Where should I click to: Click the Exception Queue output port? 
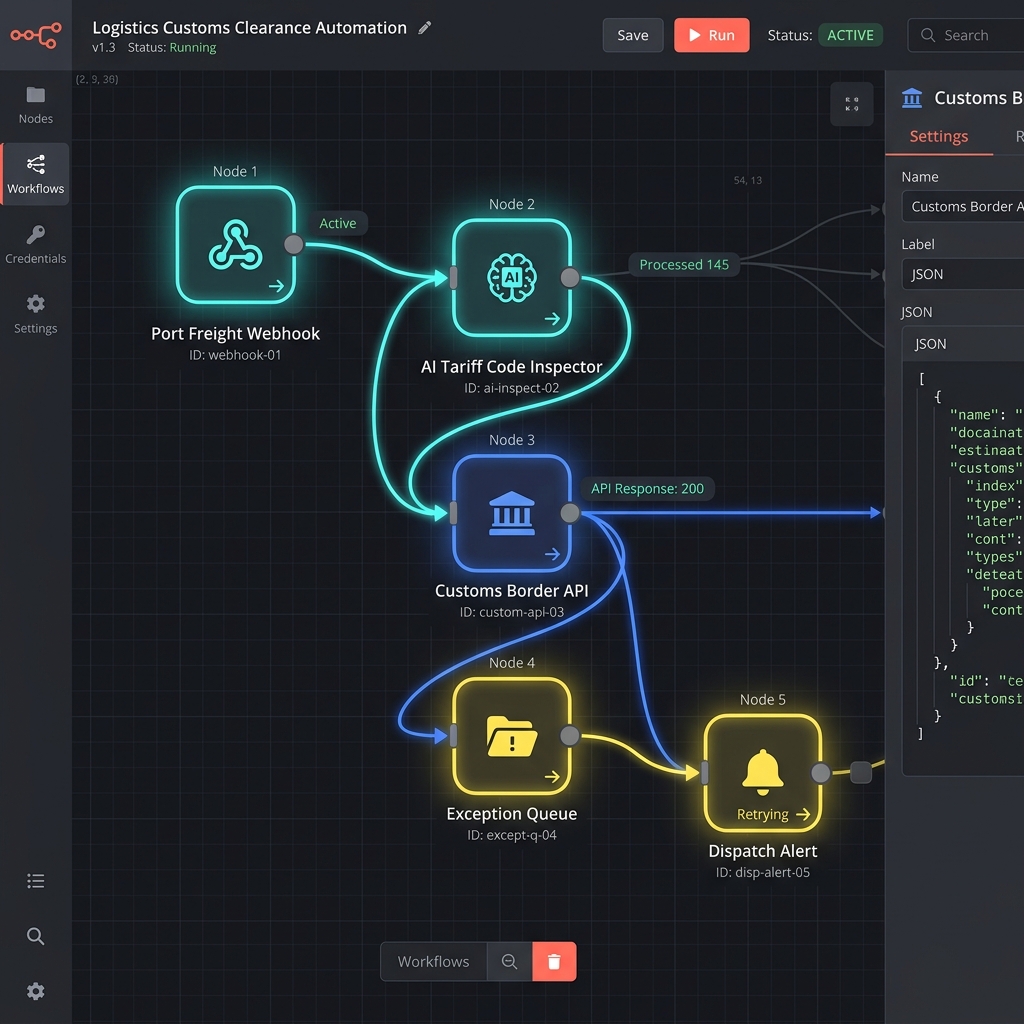click(x=570, y=736)
